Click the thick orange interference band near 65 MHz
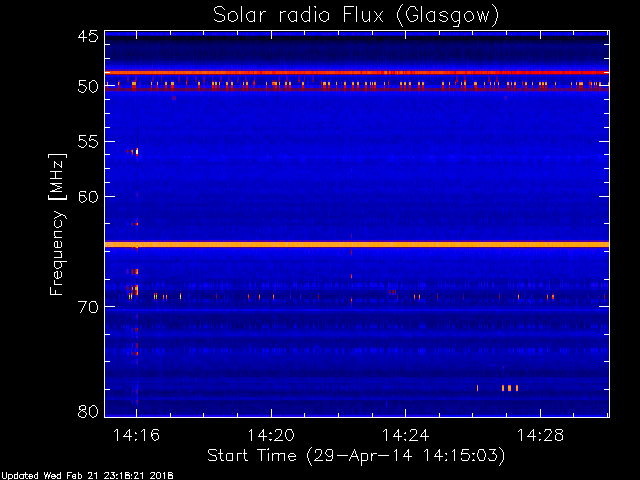640x480 pixels. [357, 244]
